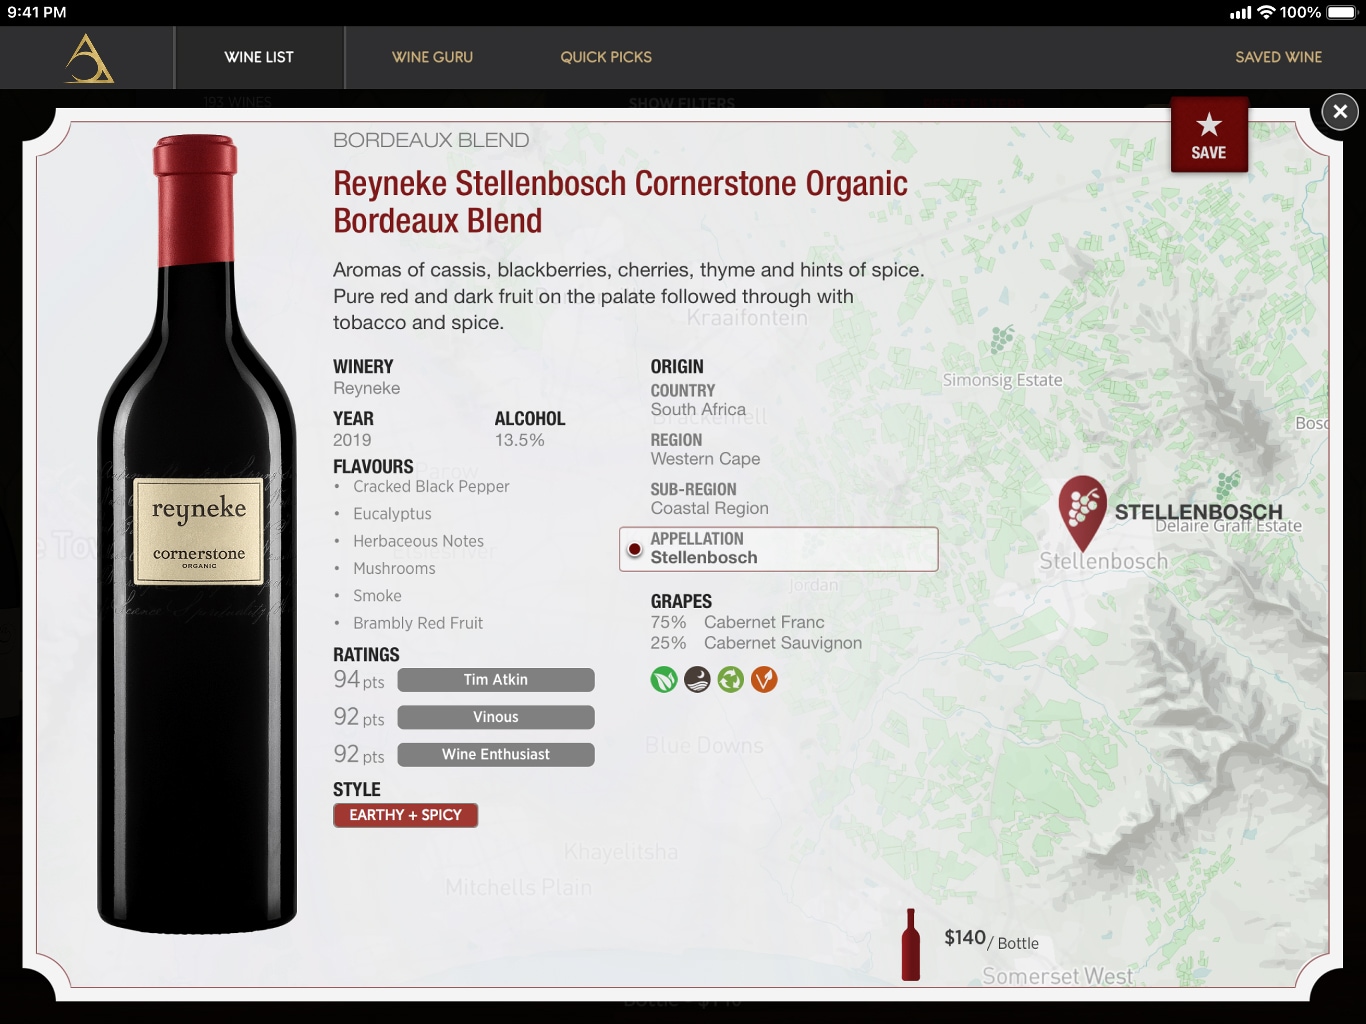Screen dimensions: 1366x1024
Task: Tap the green recycling sustainable icon
Action: point(731,680)
